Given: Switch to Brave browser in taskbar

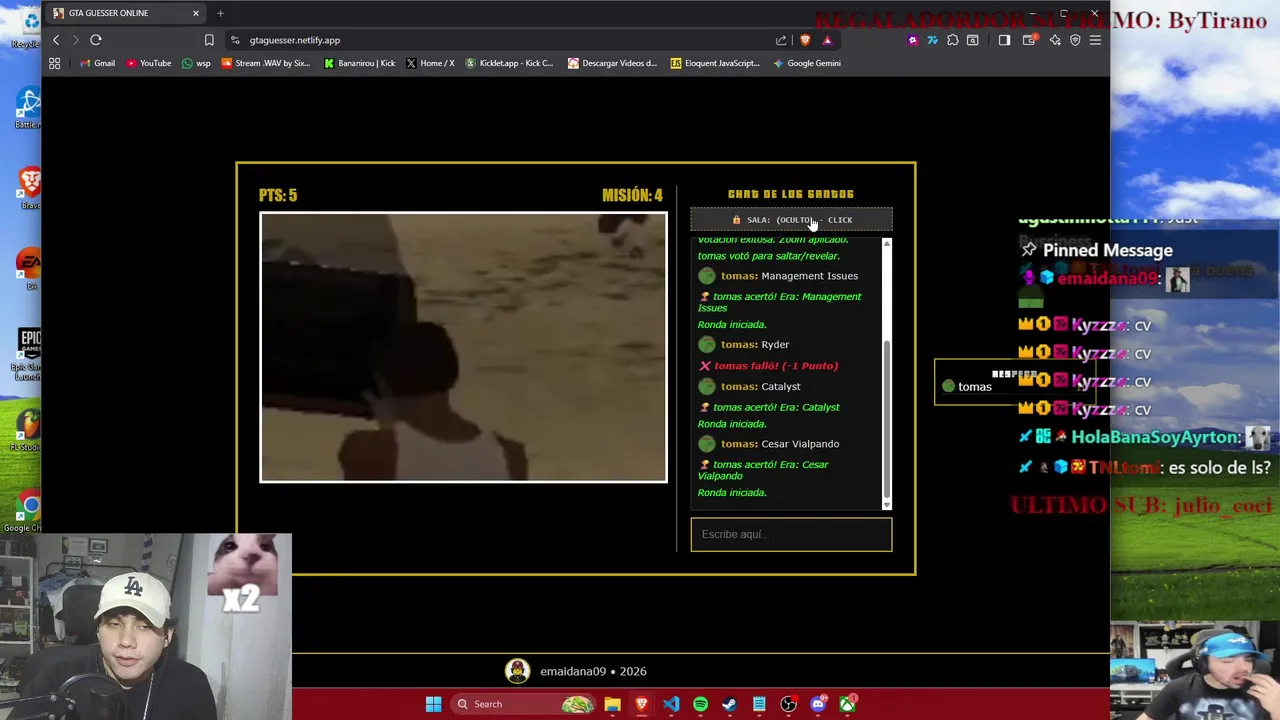Looking at the screenshot, I should pyautogui.click(x=641, y=704).
